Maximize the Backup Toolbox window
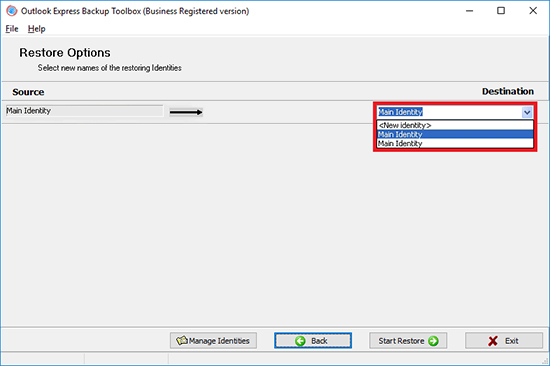 point(501,11)
